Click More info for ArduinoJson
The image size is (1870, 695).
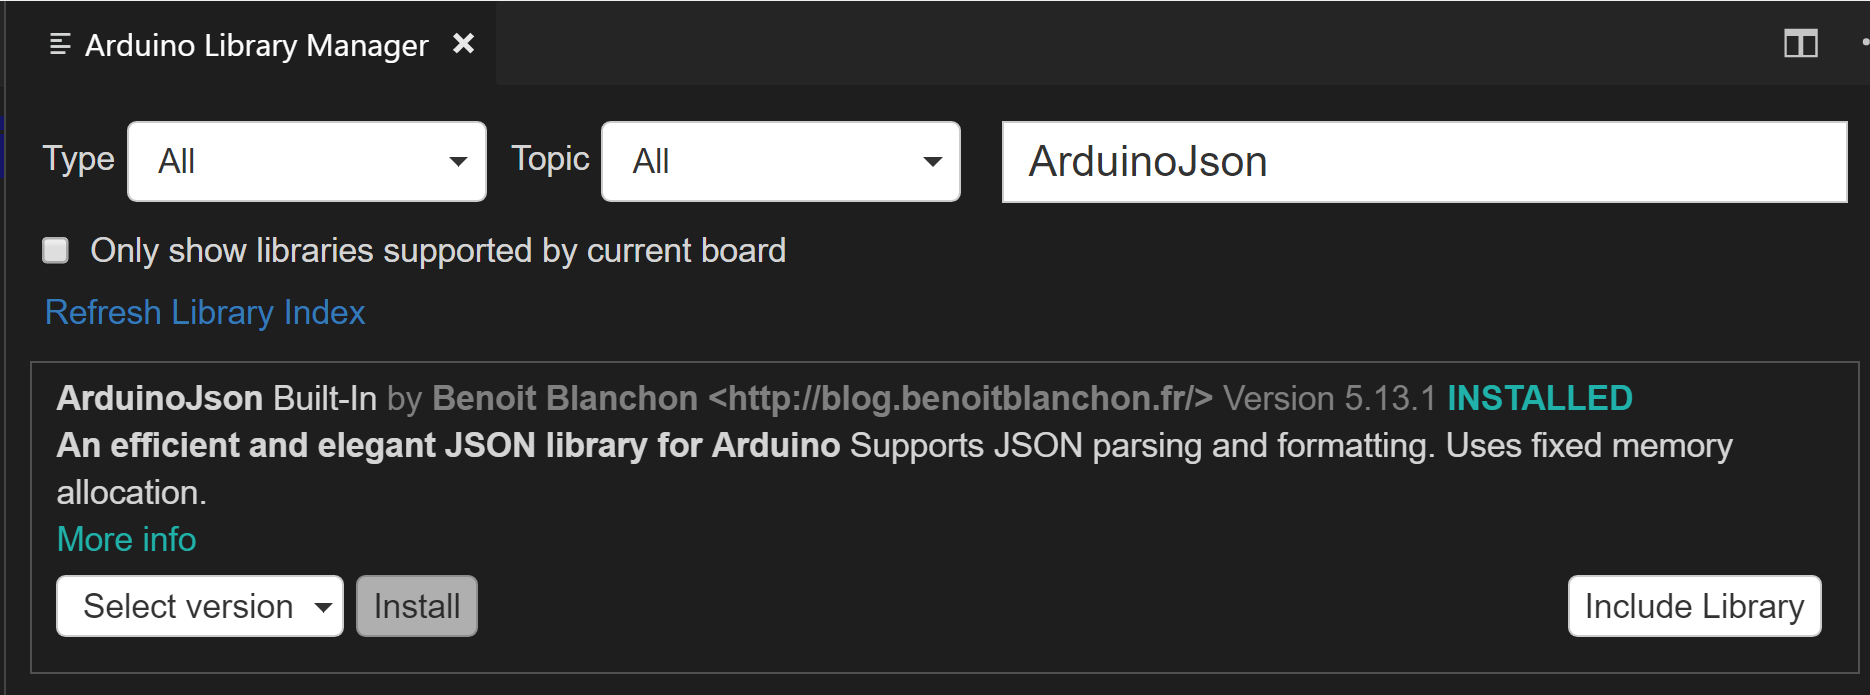(125, 539)
